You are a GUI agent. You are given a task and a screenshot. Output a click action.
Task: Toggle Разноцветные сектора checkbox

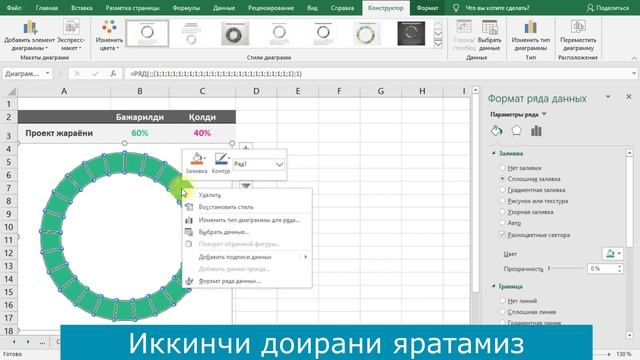502,235
